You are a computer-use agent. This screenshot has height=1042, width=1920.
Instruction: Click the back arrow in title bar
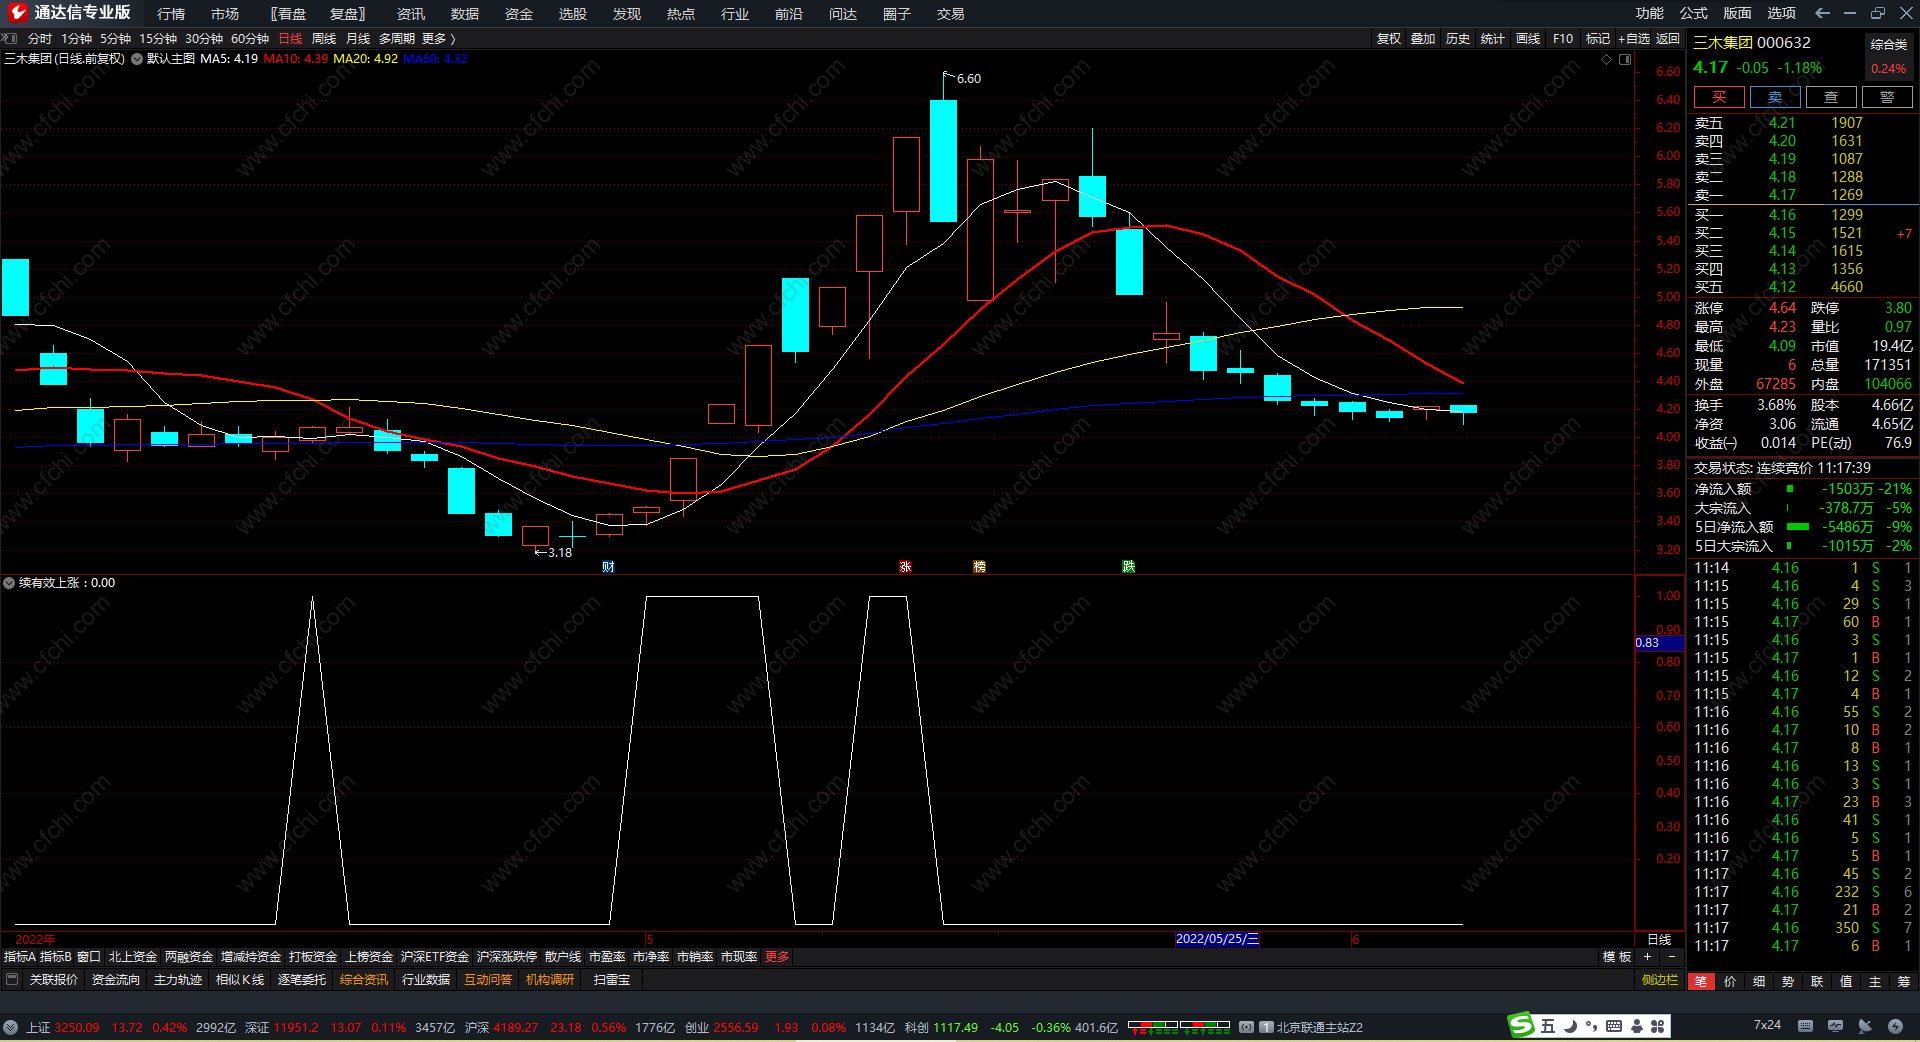point(1822,13)
